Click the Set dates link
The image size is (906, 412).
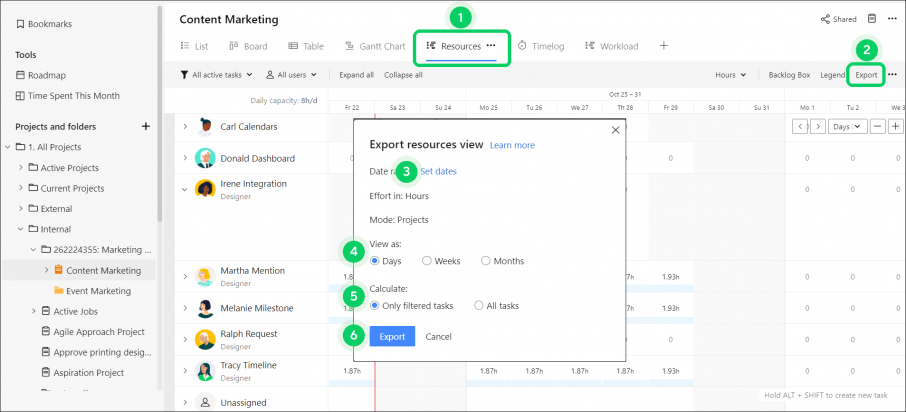coord(439,171)
